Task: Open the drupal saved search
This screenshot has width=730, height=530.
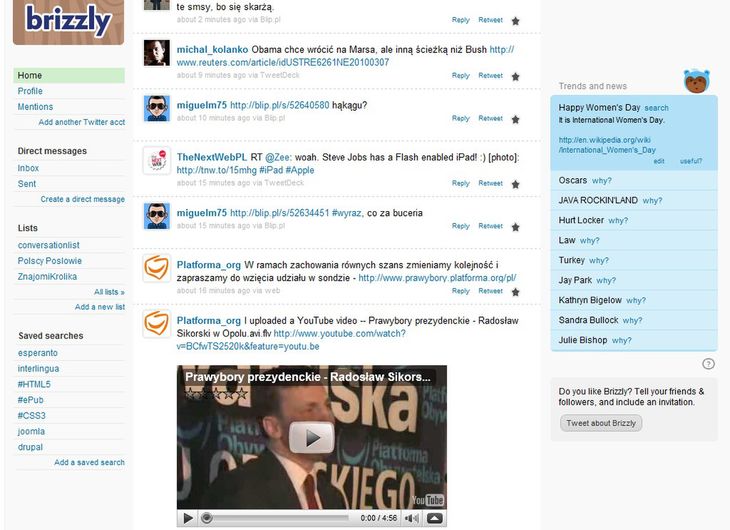Action: point(30,447)
